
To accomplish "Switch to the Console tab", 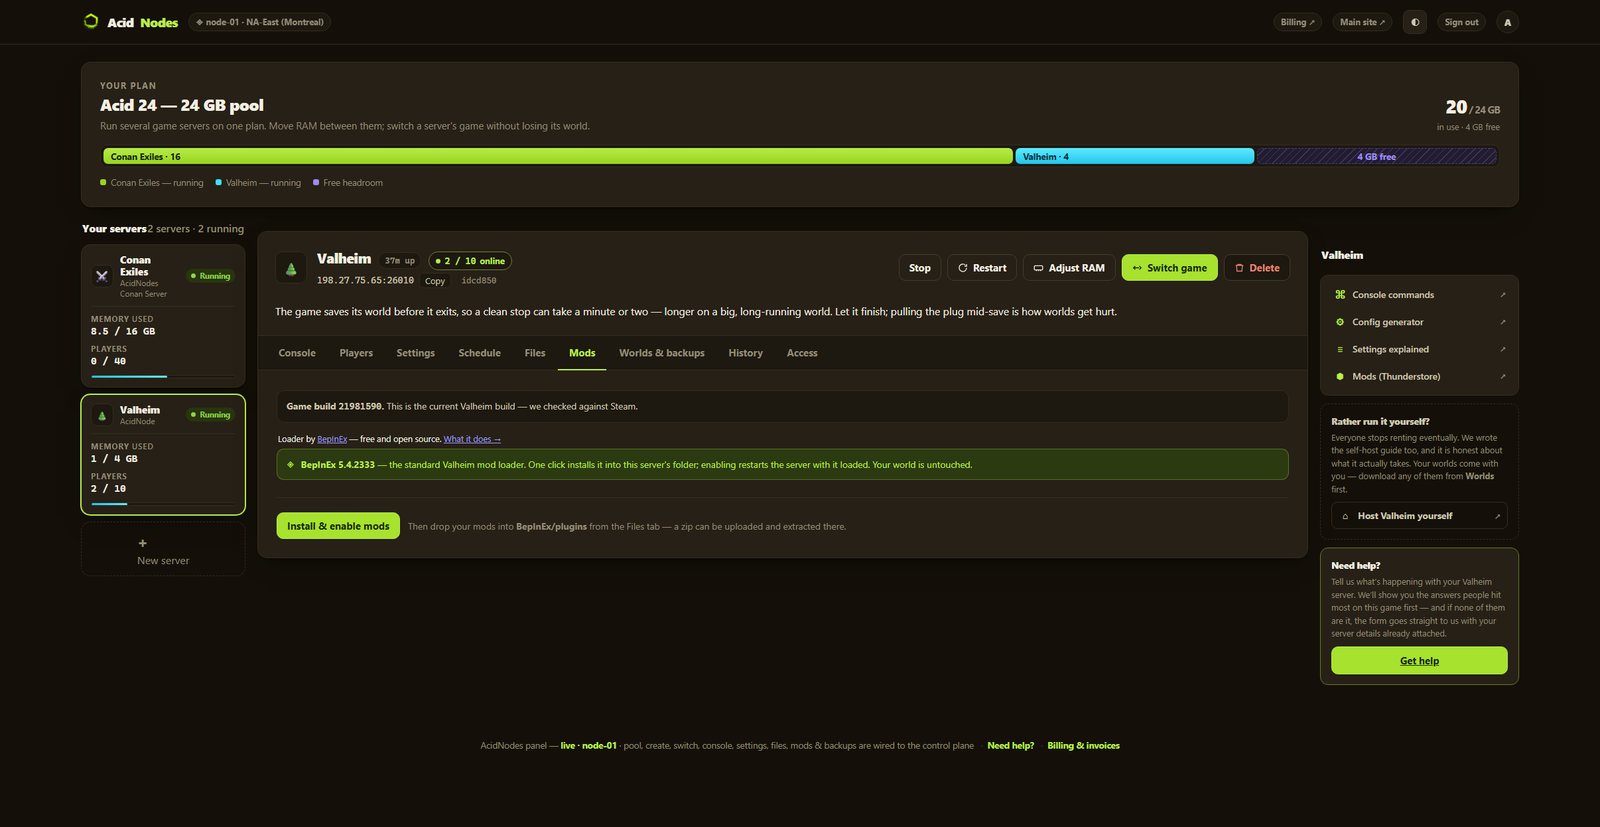I will pyautogui.click(x=297, y=353).
